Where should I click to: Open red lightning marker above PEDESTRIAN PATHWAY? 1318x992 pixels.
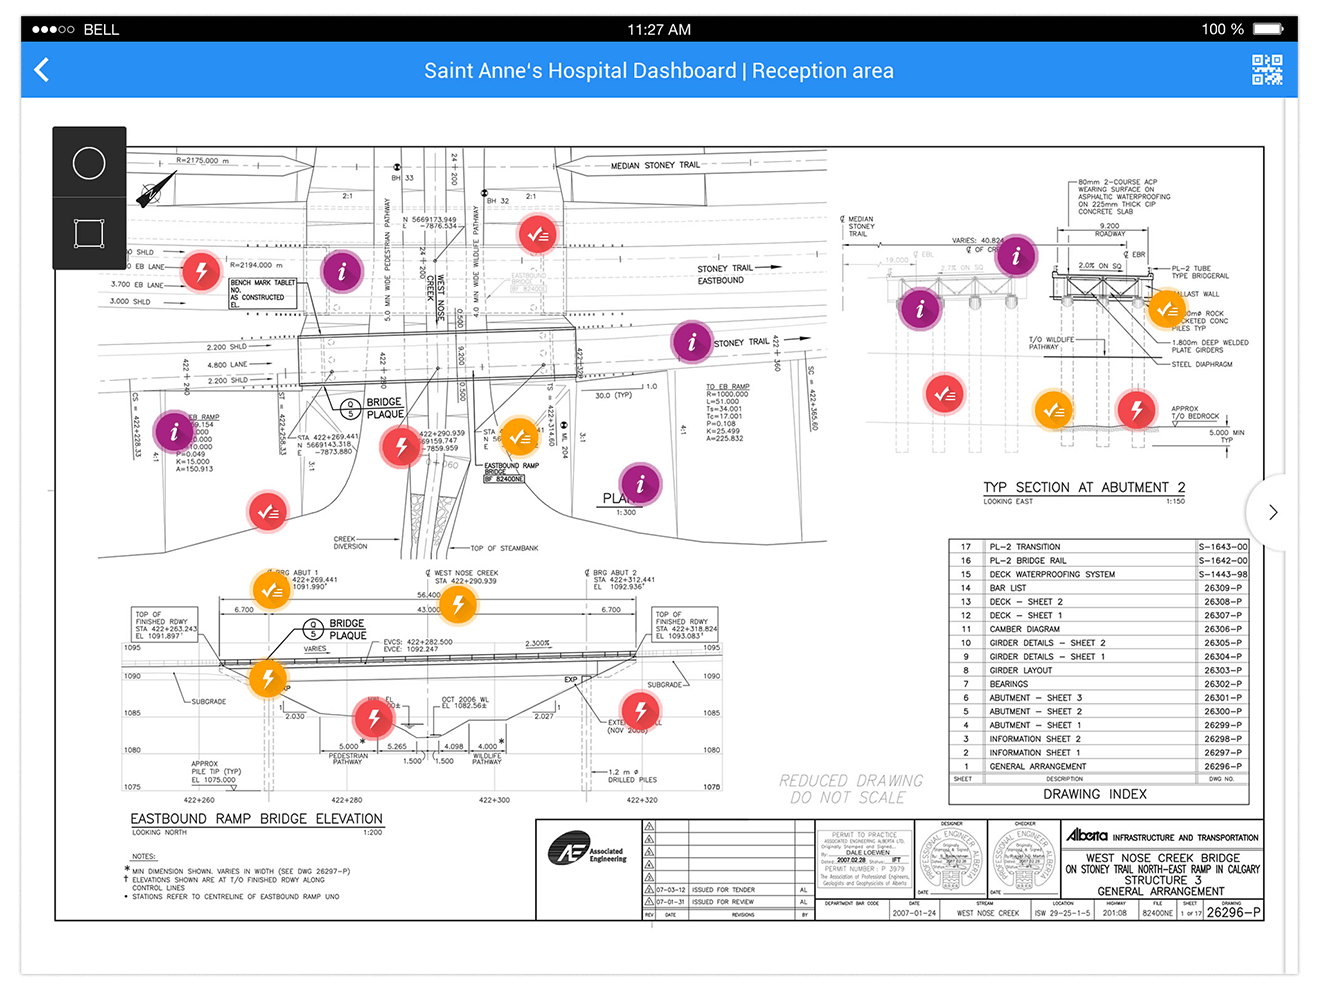tap(374, 718)
